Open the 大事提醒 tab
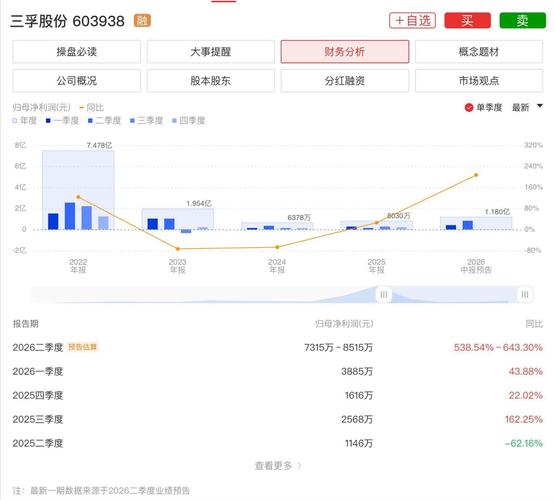555x500 pixels. point(211,52)
